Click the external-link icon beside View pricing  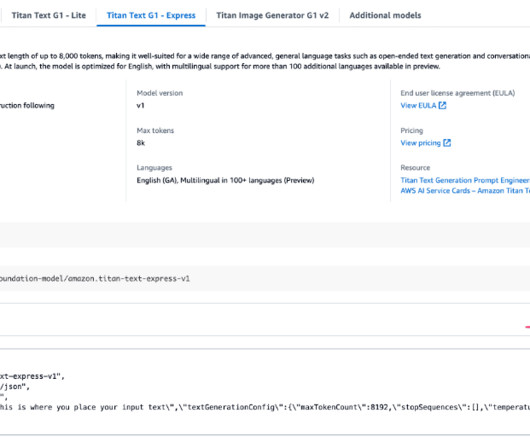[447, 143]
